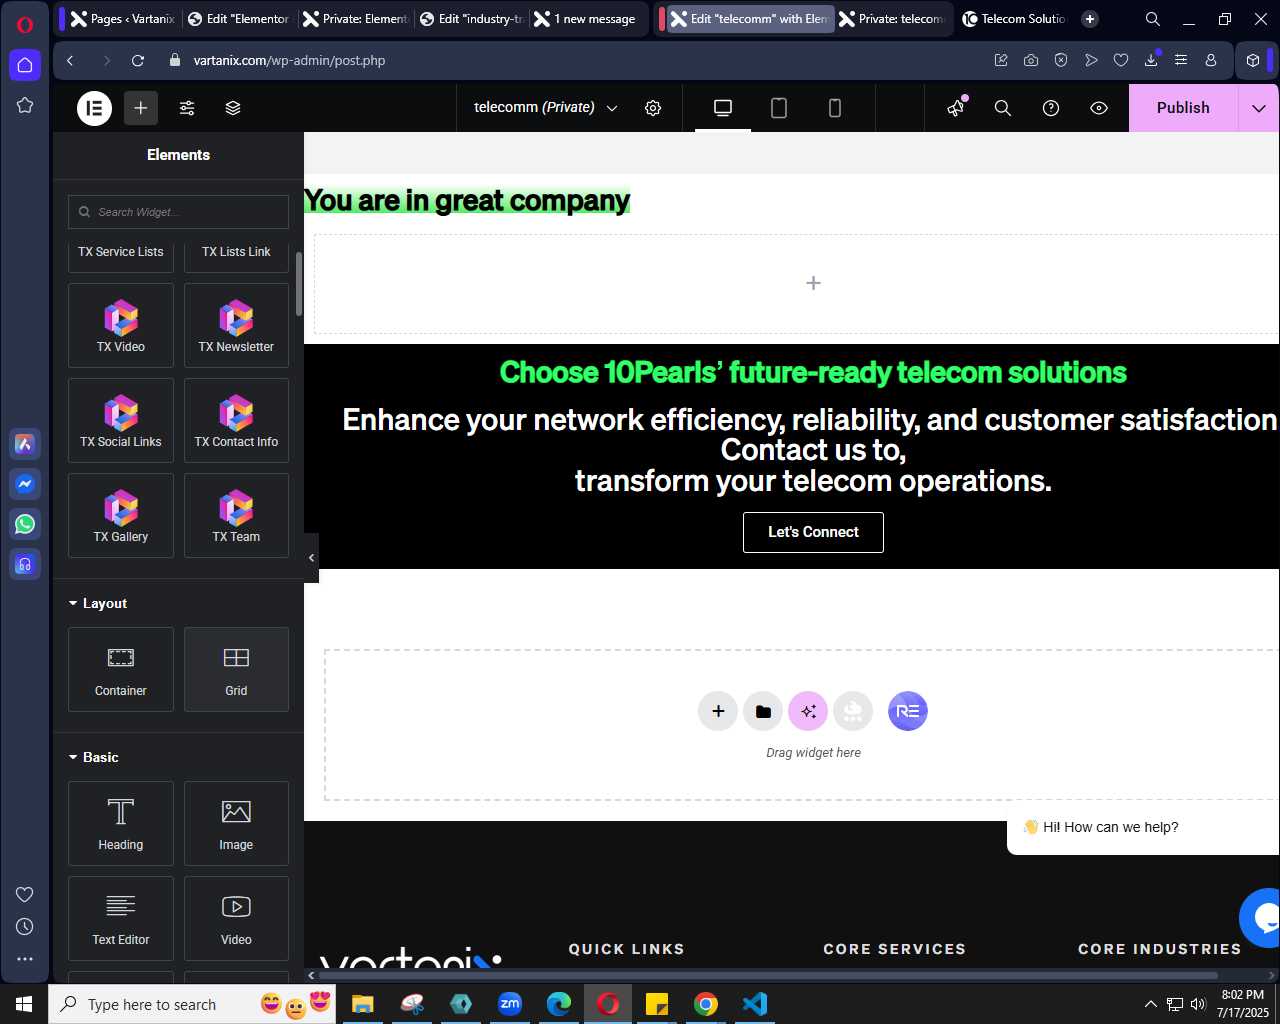This screenshot has width=1280, height=1024.
Task: Add new section with plus circle
Action: [x=718, y=711]
